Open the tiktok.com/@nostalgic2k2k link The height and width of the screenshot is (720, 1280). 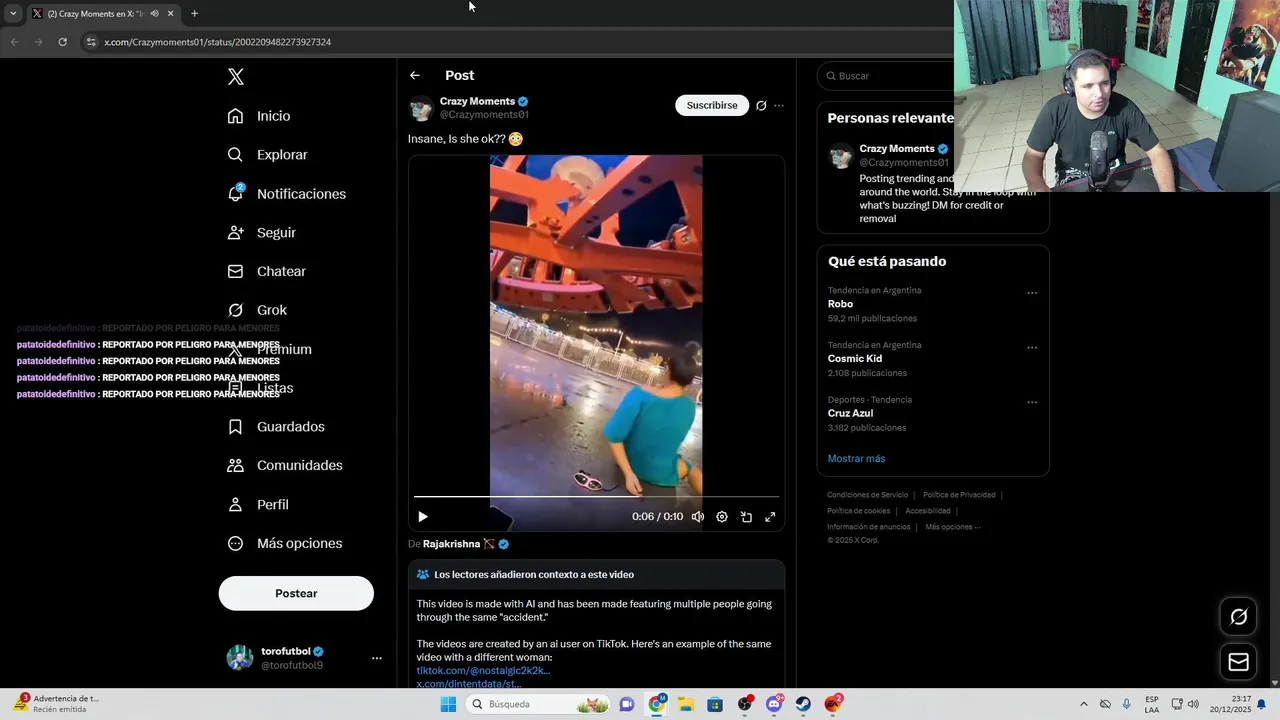point(483,670)
